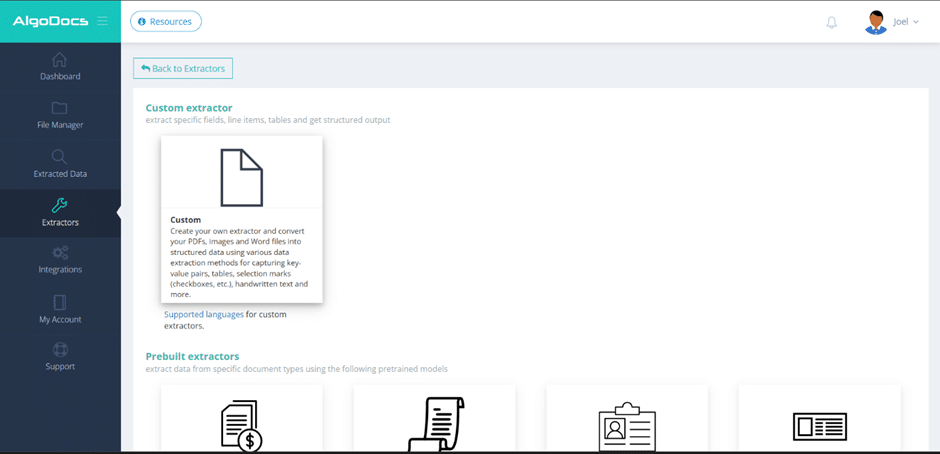Expand the Joel user dropdown
This screenshot has height=454, width=940.
pos(906,22)
